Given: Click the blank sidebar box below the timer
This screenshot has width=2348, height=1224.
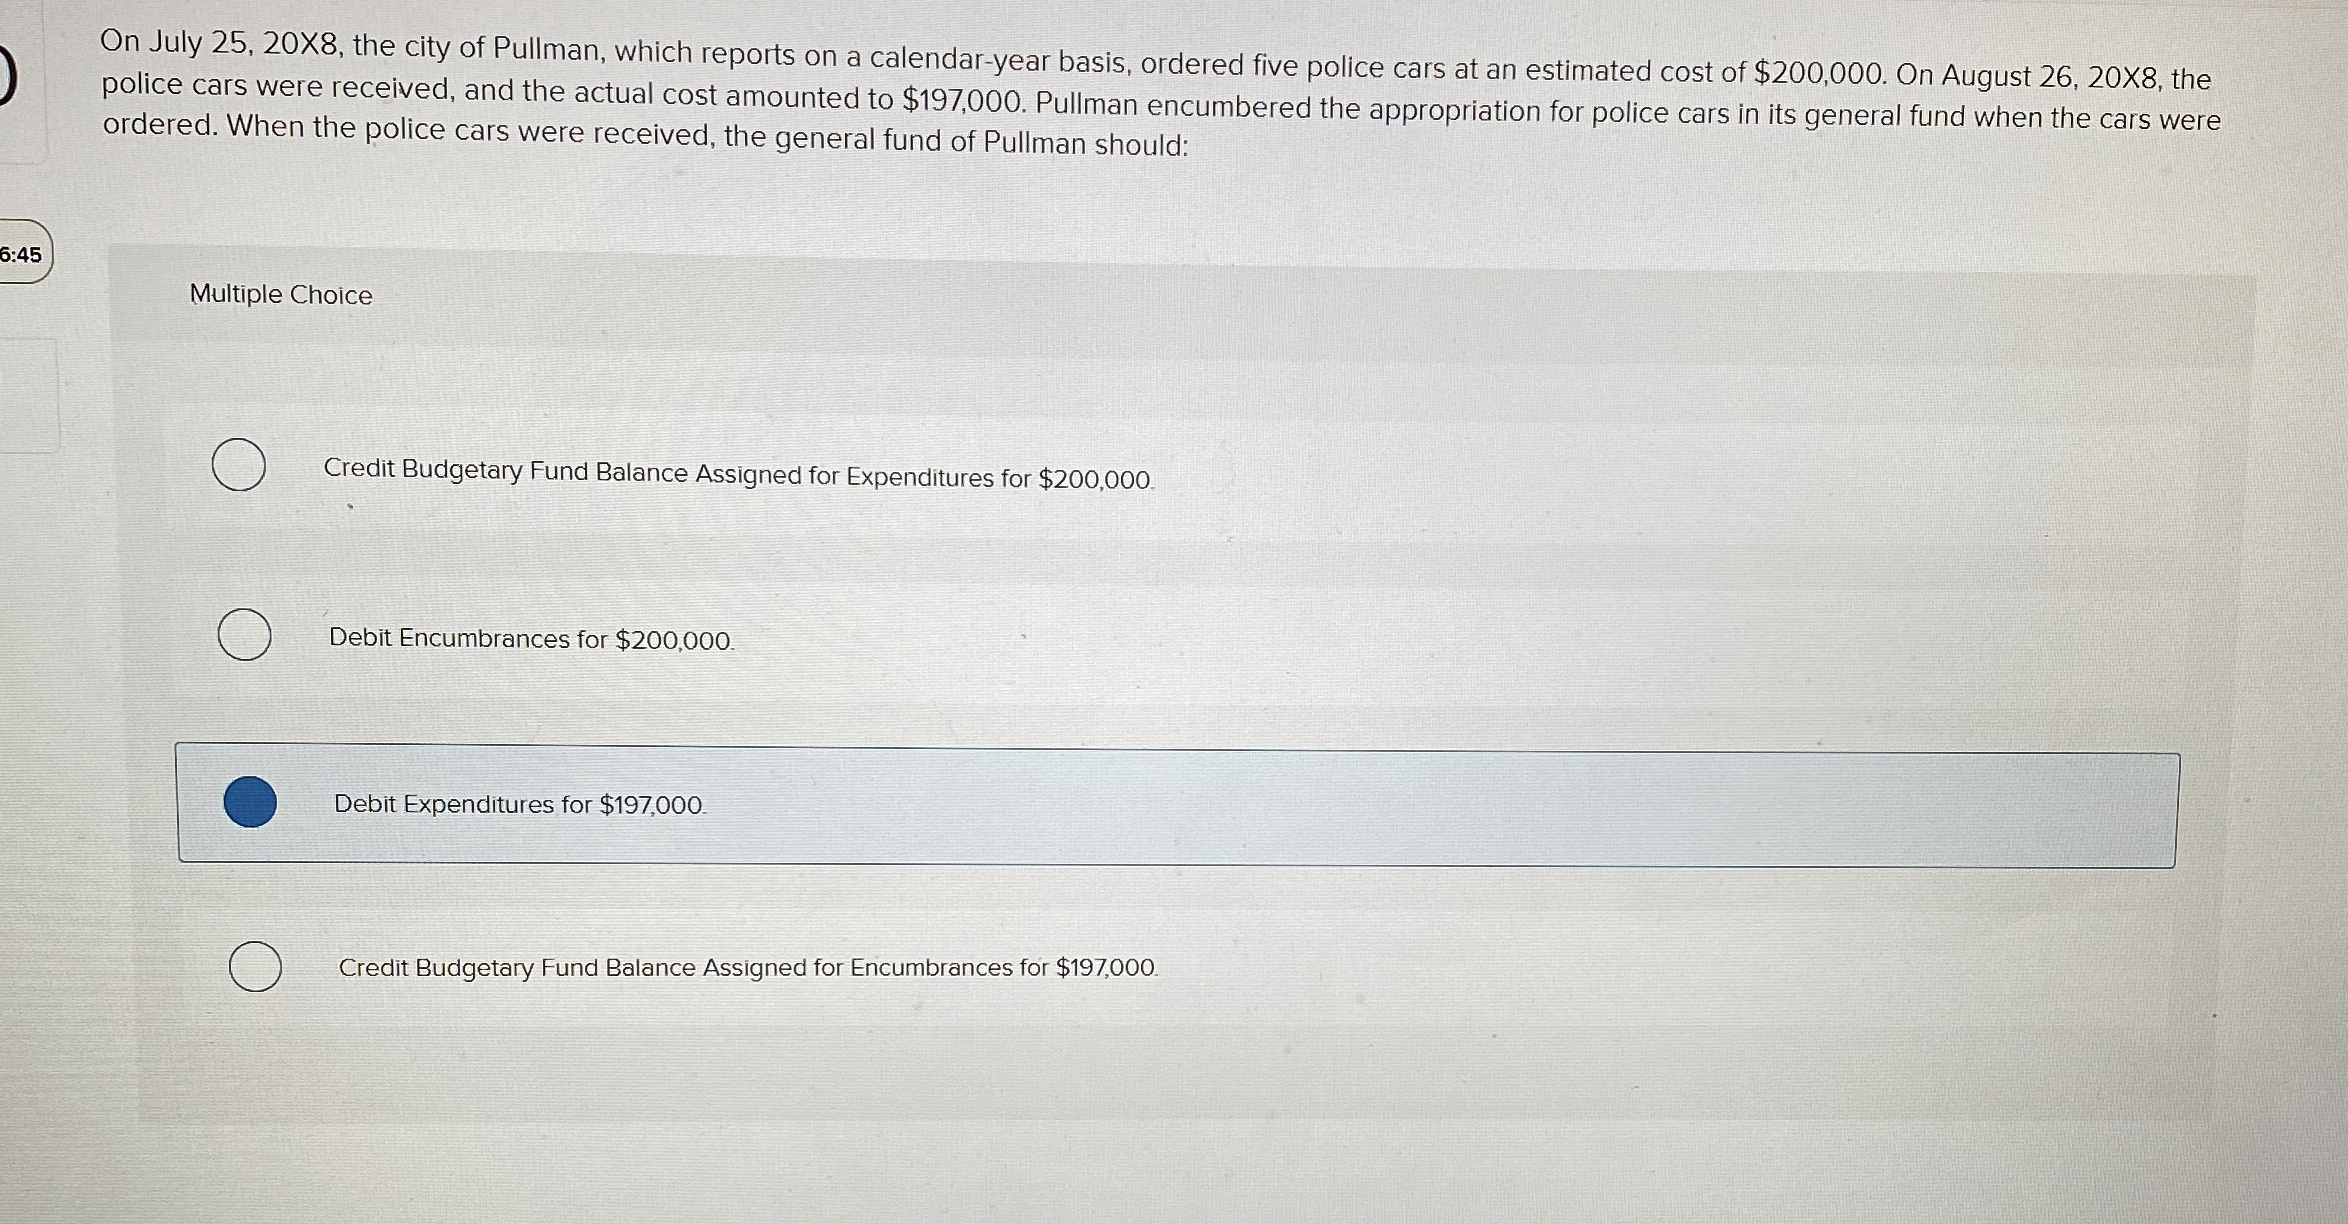Looking at the screenshot, I should pyautogui.click(x=28, y=395).
